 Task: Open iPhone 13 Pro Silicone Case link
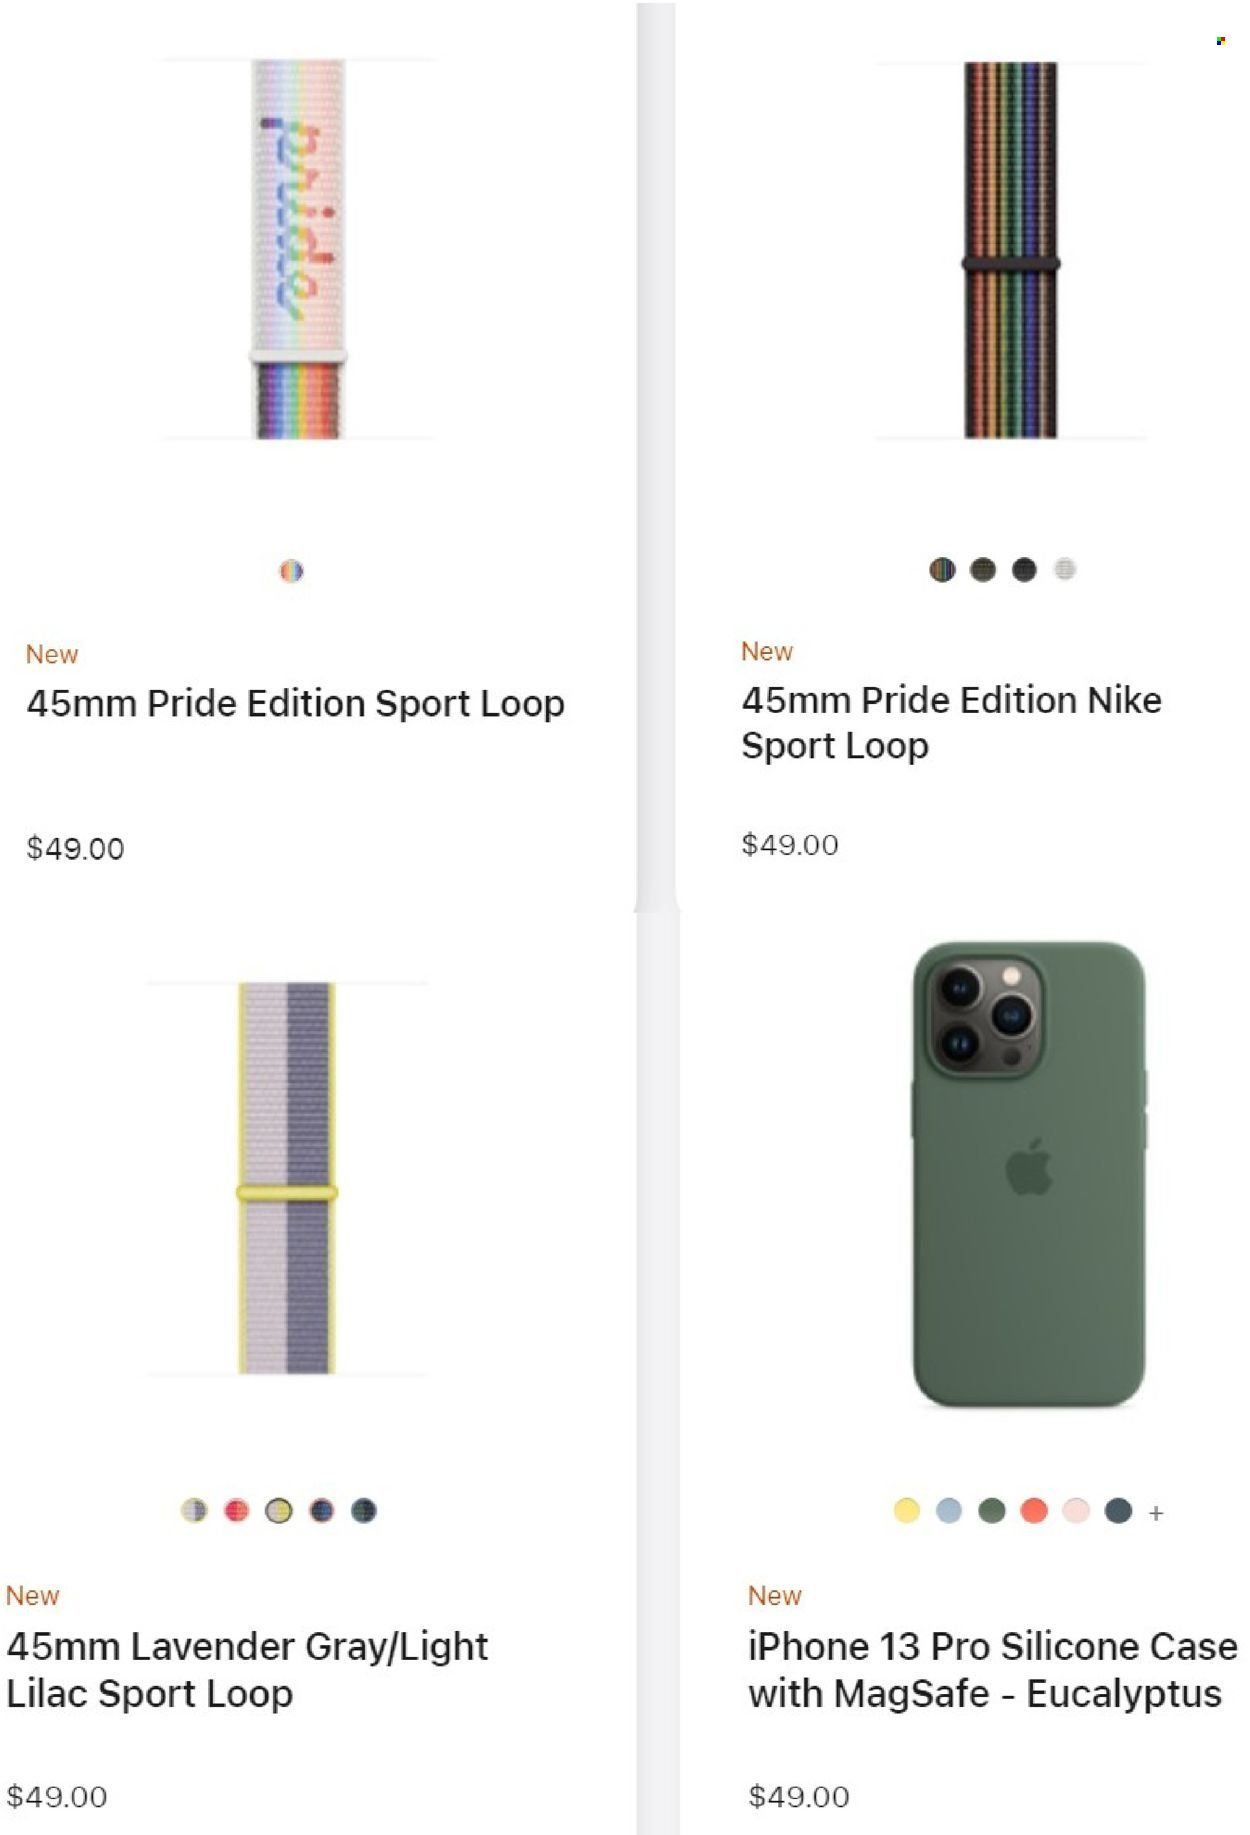992,1669
